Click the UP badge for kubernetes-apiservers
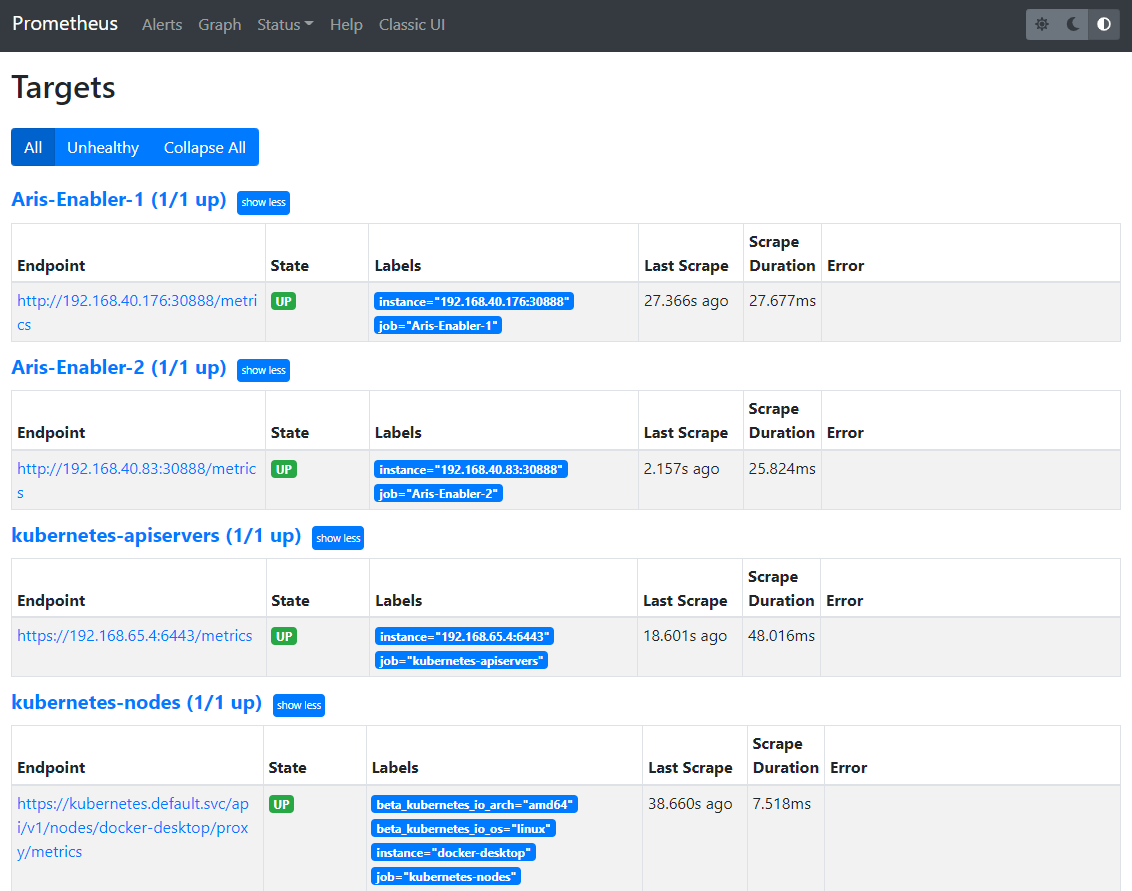 [284, 636]
